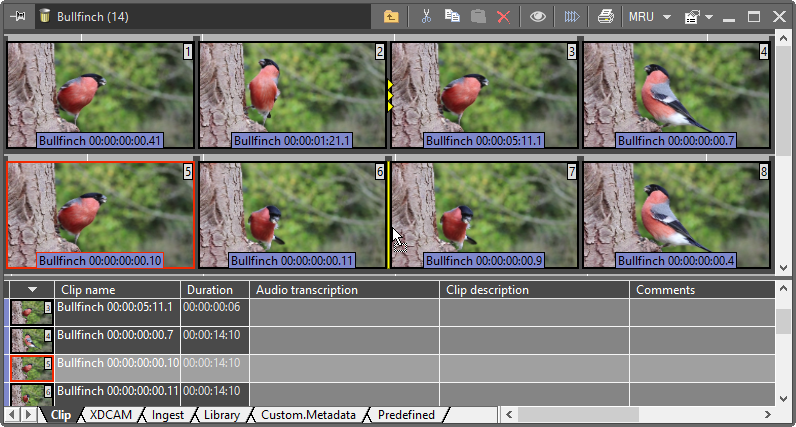Viewport: 796px width, 427px height.
Task: Click the triple-arrow sequence icon
Action: click(x=571, y=17)
